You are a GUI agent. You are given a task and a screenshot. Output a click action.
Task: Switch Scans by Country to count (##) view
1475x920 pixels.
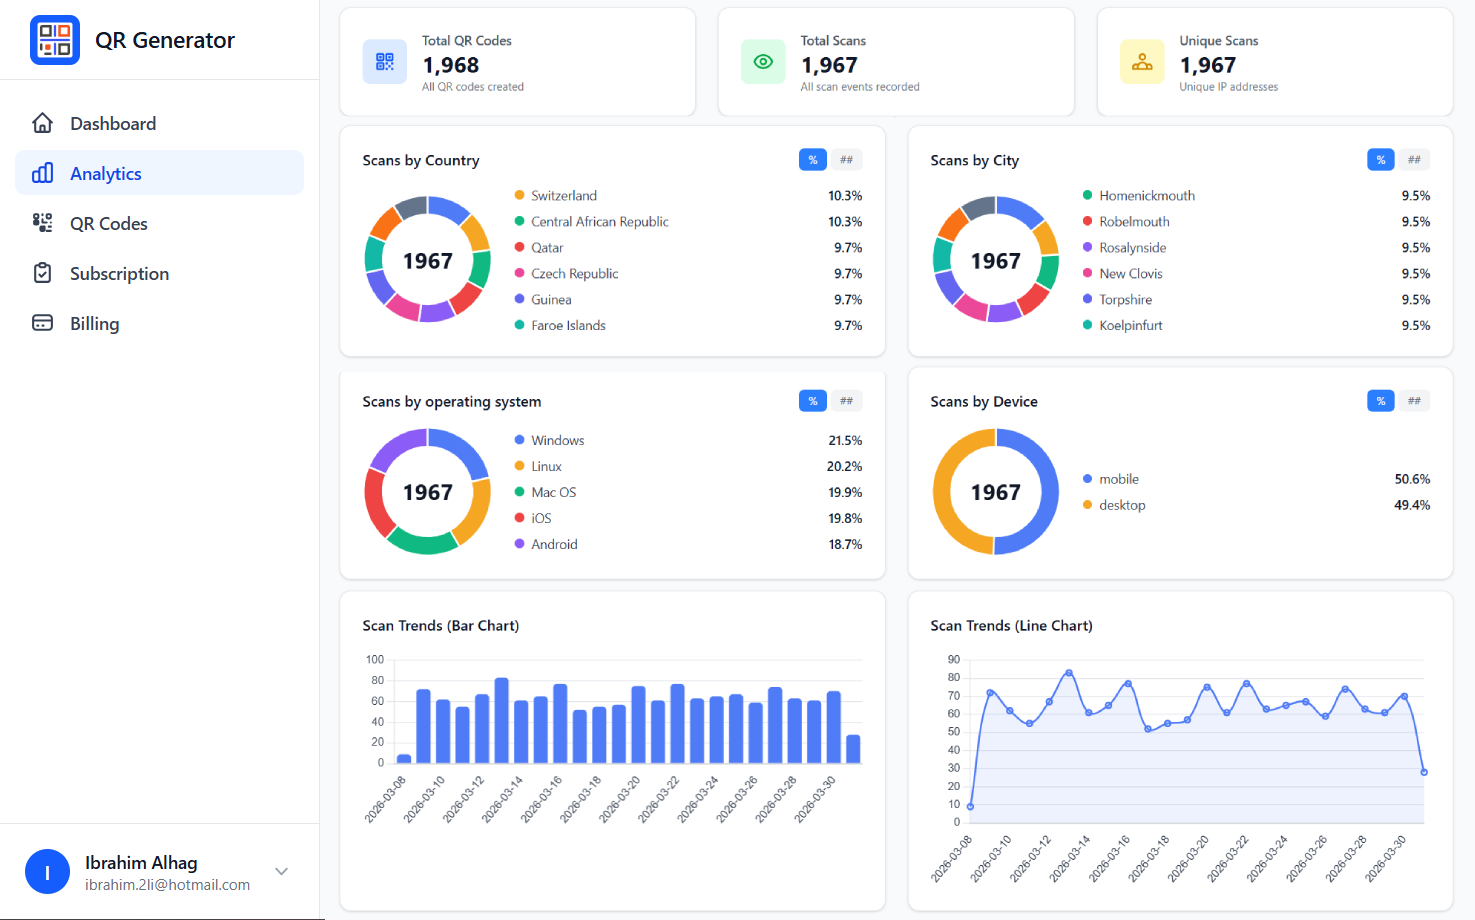pyautogui.click(x=846, y=160)
